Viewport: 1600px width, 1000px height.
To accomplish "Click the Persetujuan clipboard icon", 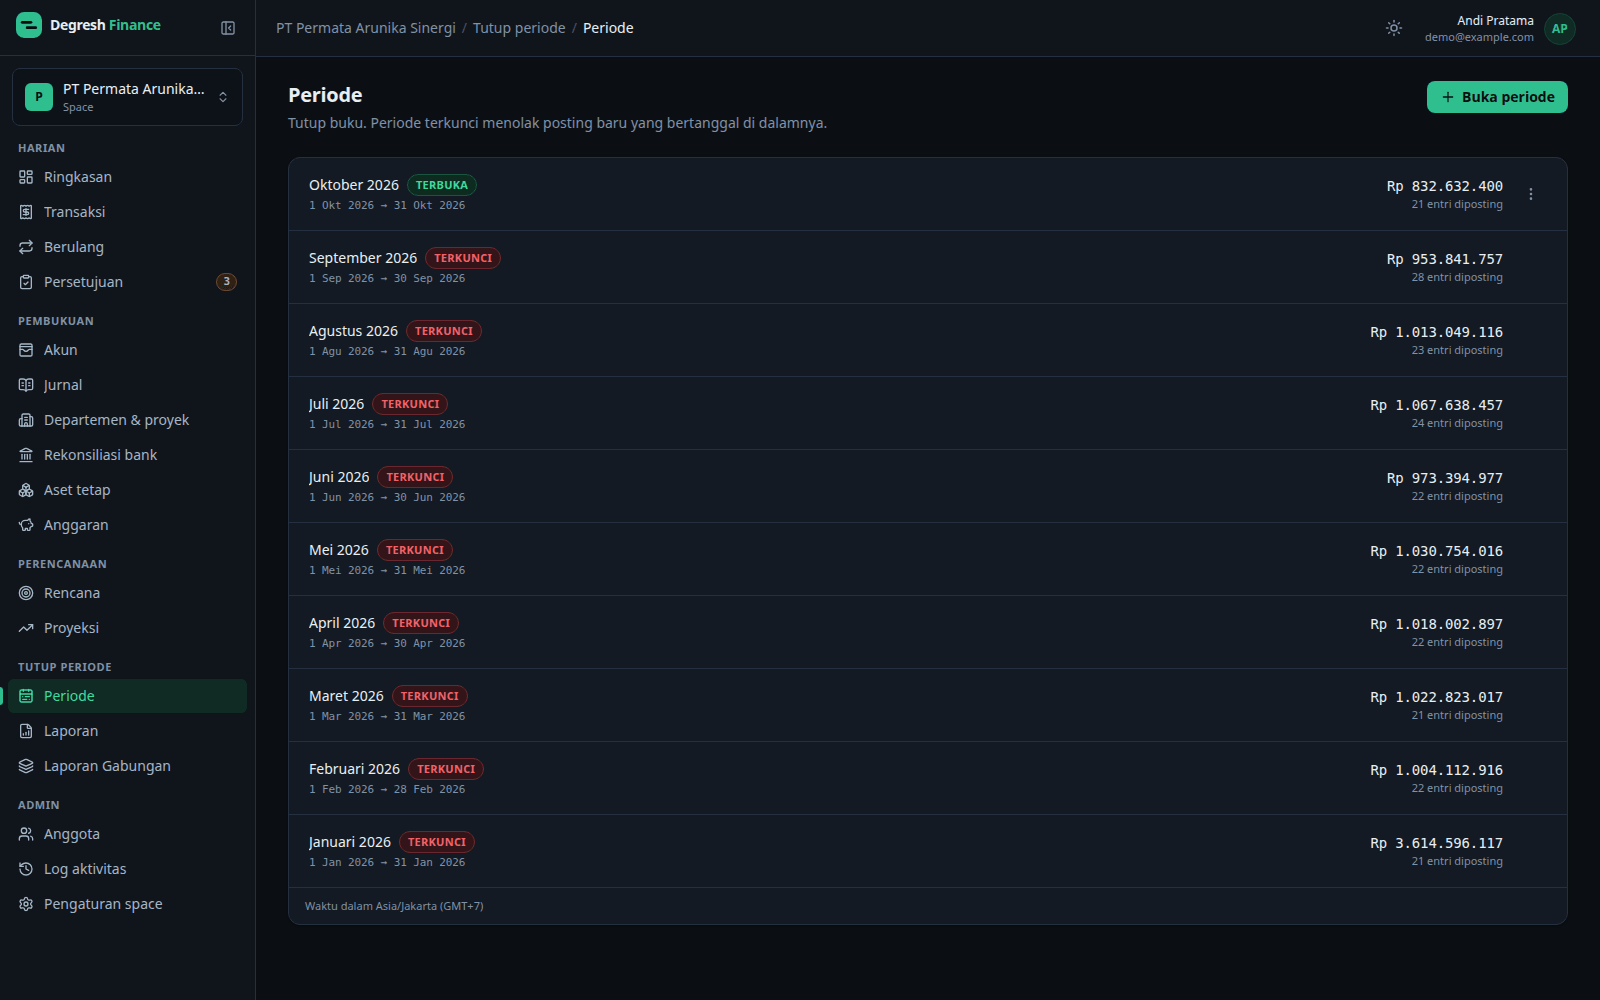I will [26, 282].
